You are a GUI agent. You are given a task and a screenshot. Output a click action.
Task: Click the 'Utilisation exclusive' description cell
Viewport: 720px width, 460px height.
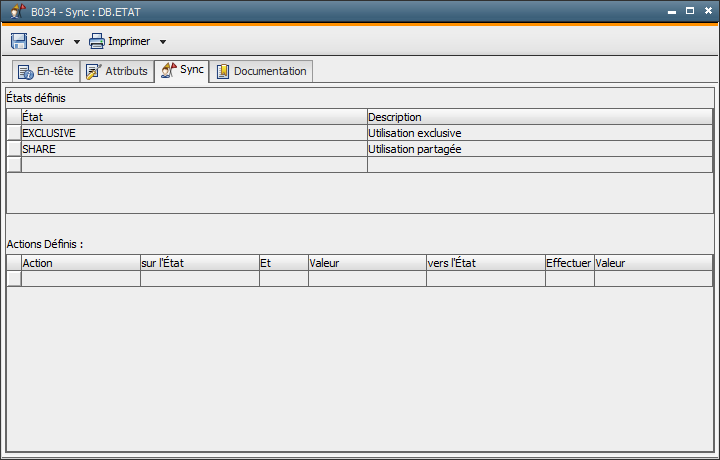(538, 133)
